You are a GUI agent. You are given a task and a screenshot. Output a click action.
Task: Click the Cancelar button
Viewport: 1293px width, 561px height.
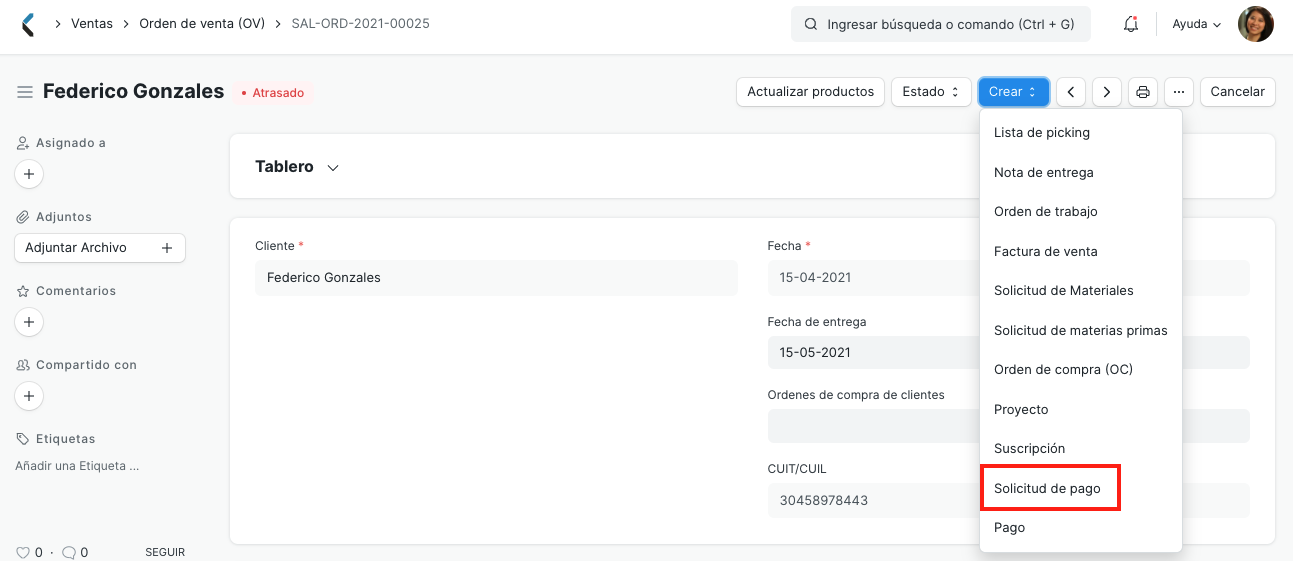(1238, 92)
